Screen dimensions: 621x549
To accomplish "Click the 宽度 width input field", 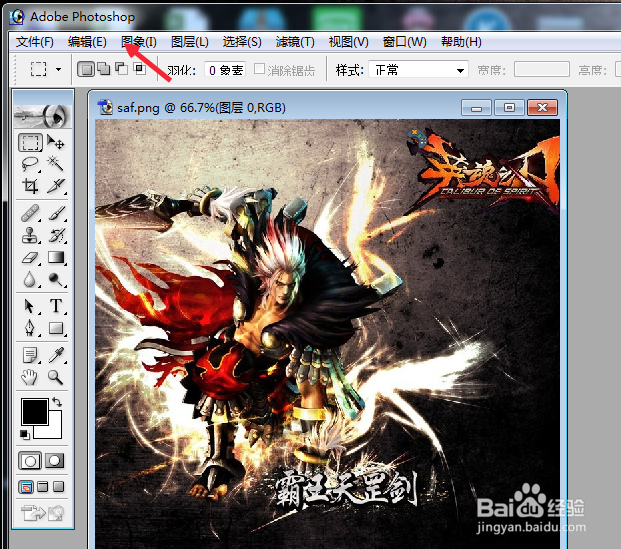I will pyautogui.click(x=542, y=70).
